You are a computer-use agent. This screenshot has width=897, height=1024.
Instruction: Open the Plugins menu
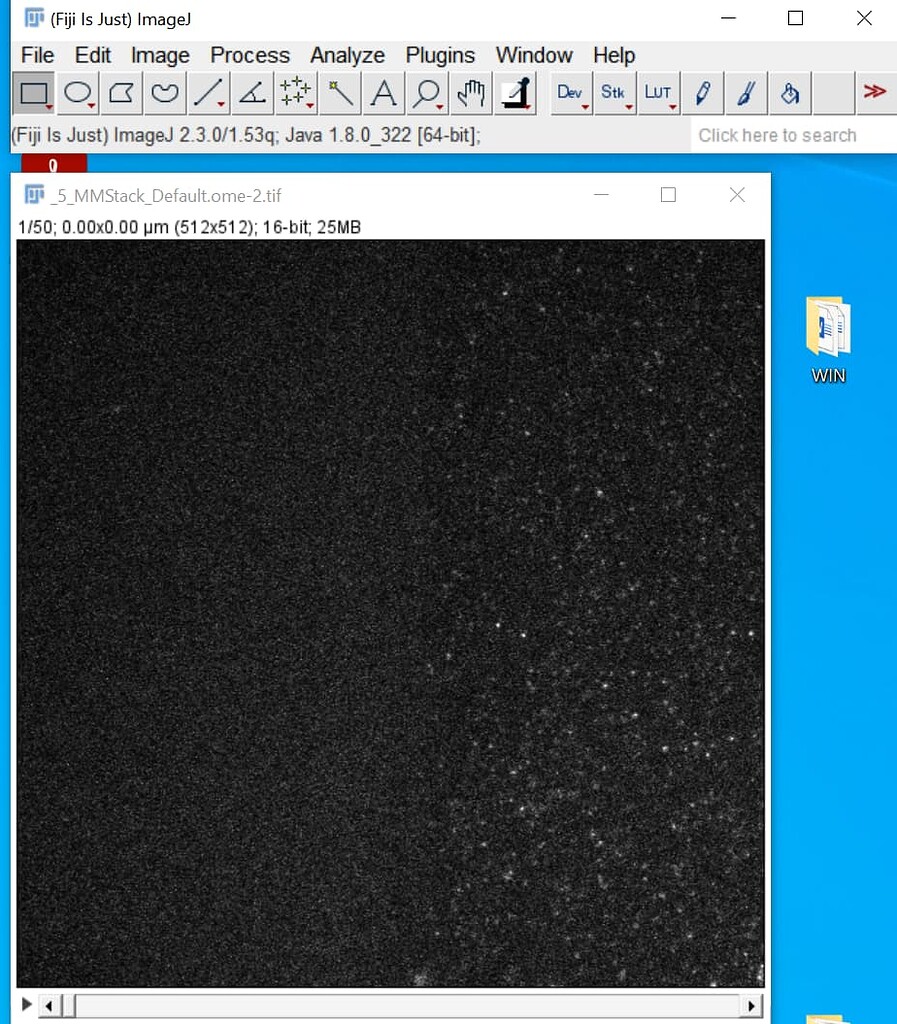[x=440, y=55]
